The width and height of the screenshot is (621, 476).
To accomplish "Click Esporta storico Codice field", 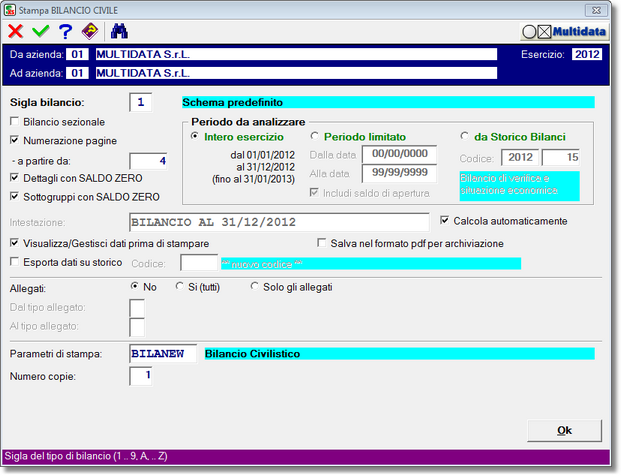I will tap(199, 263).
